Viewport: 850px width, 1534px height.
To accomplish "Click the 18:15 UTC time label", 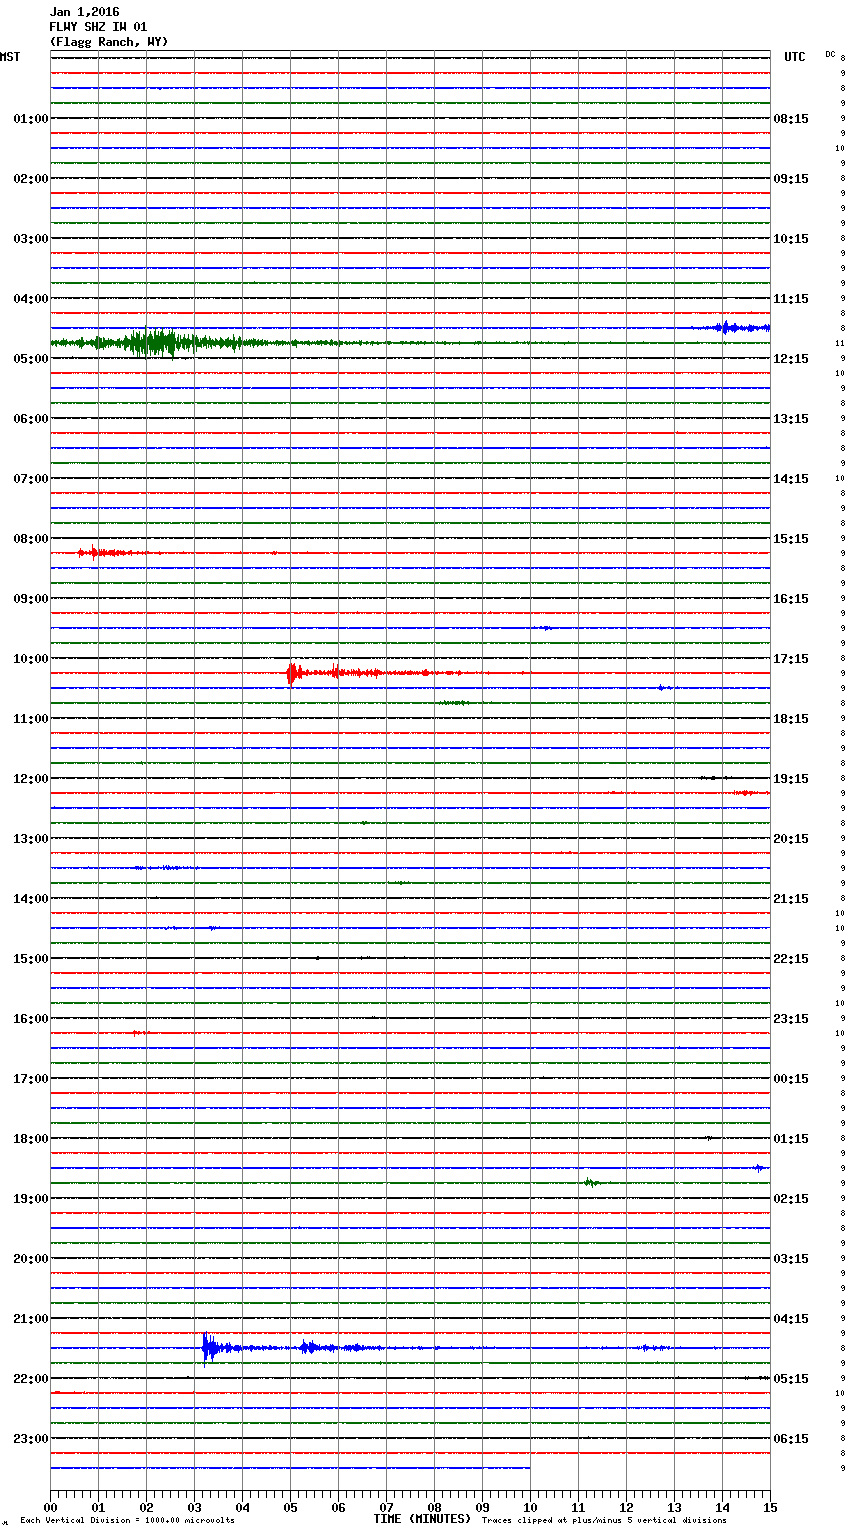I will coord(791,719).
